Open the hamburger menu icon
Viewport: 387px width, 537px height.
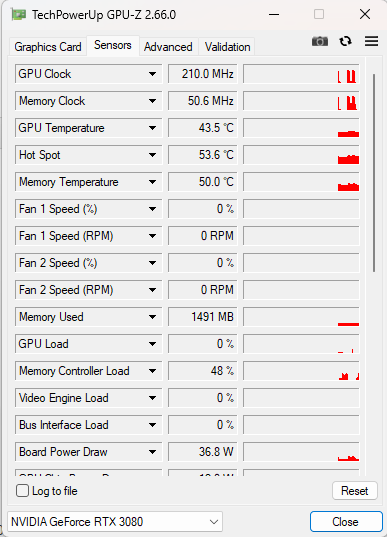(371, 41)
